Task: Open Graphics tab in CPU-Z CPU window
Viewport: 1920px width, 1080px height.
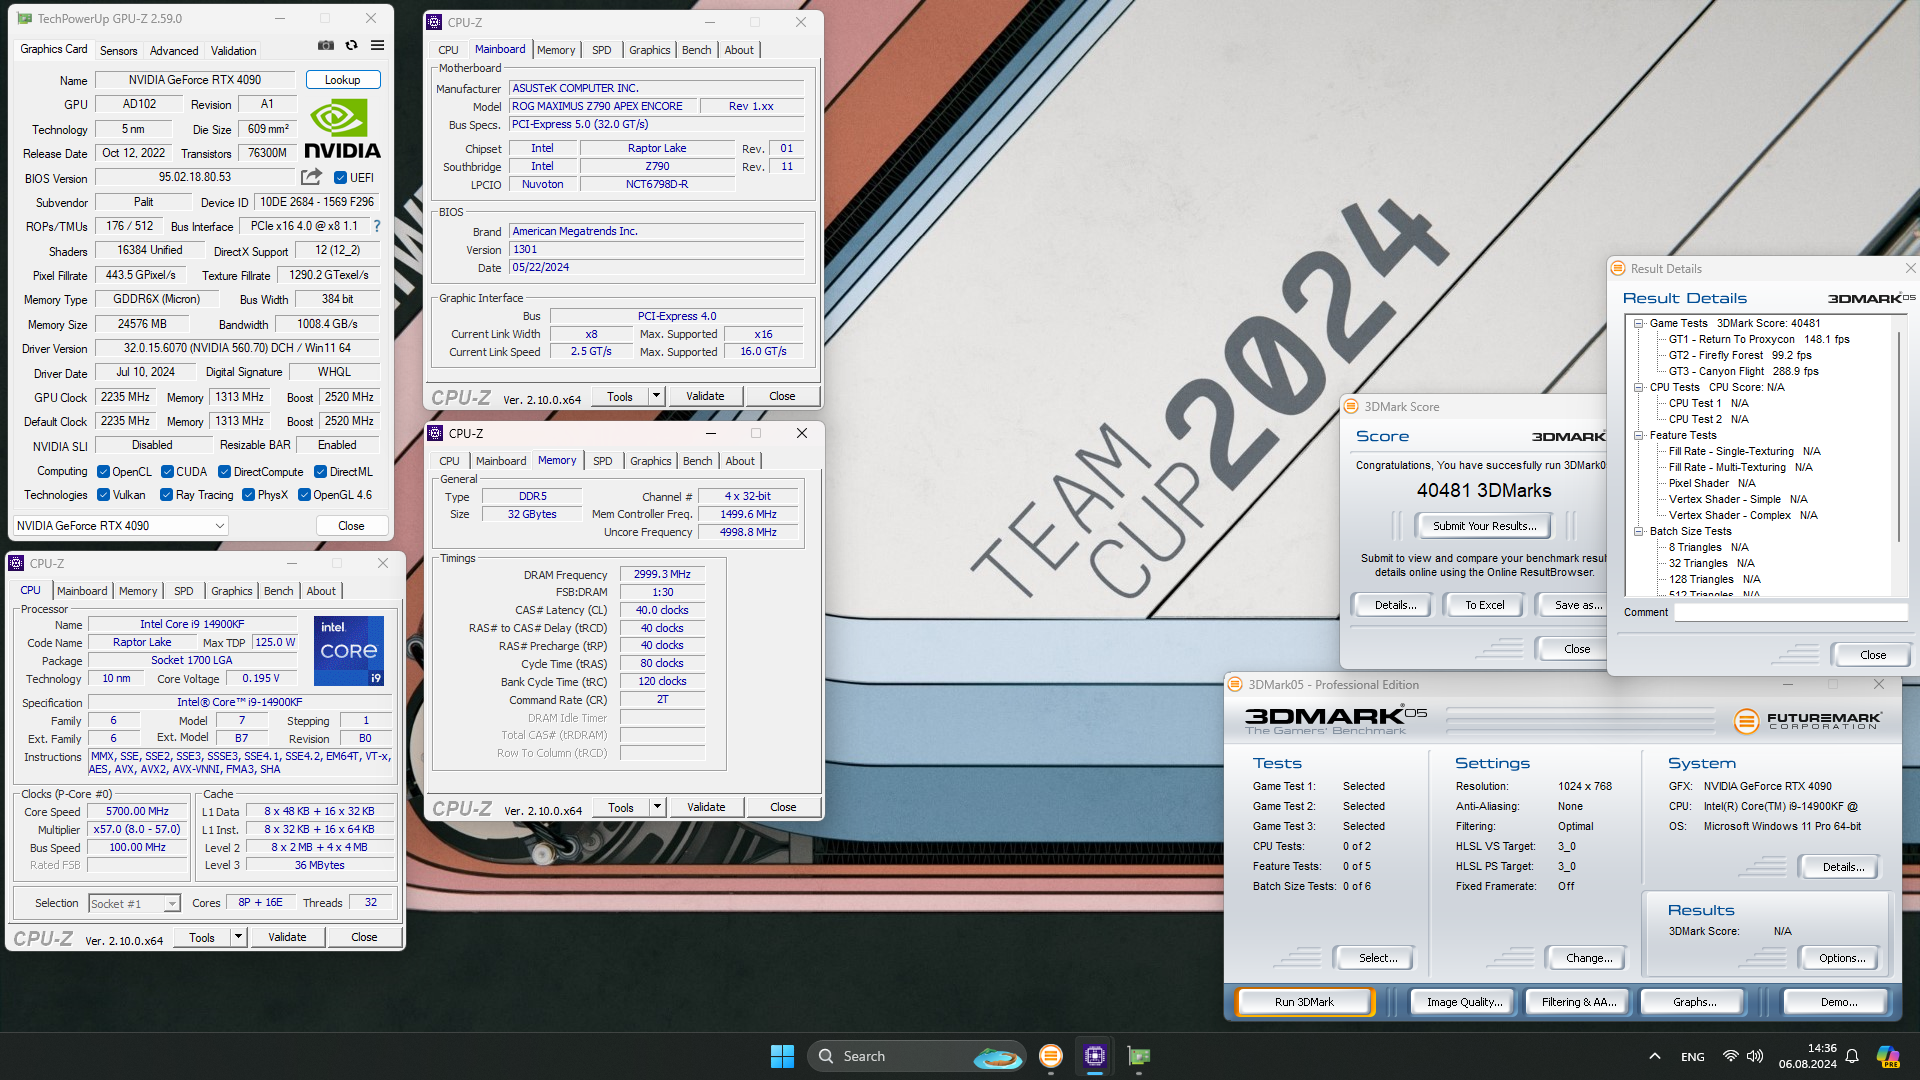Action: 232,591
